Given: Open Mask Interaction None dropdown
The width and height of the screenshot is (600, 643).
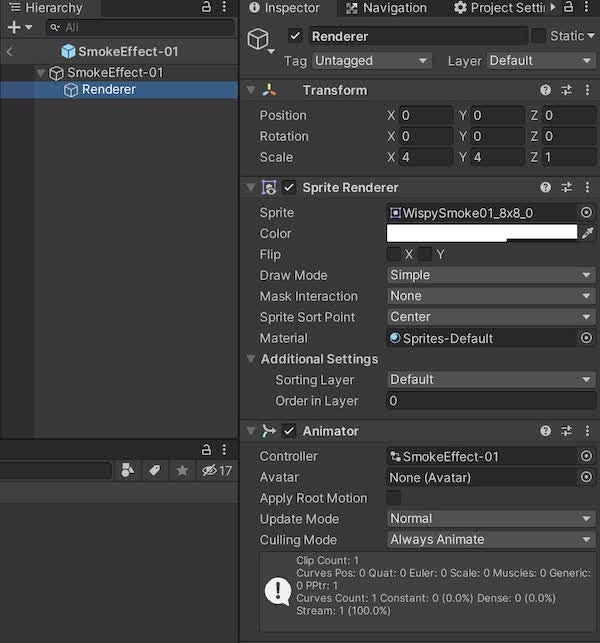Looking at the screenshot, I should click(x=491, y=296).
